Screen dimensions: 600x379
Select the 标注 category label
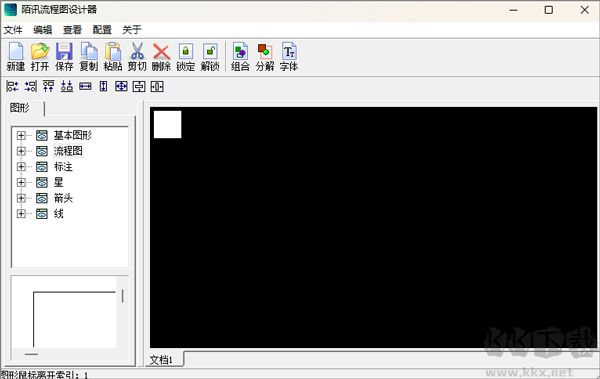click(x=63, y=167)
